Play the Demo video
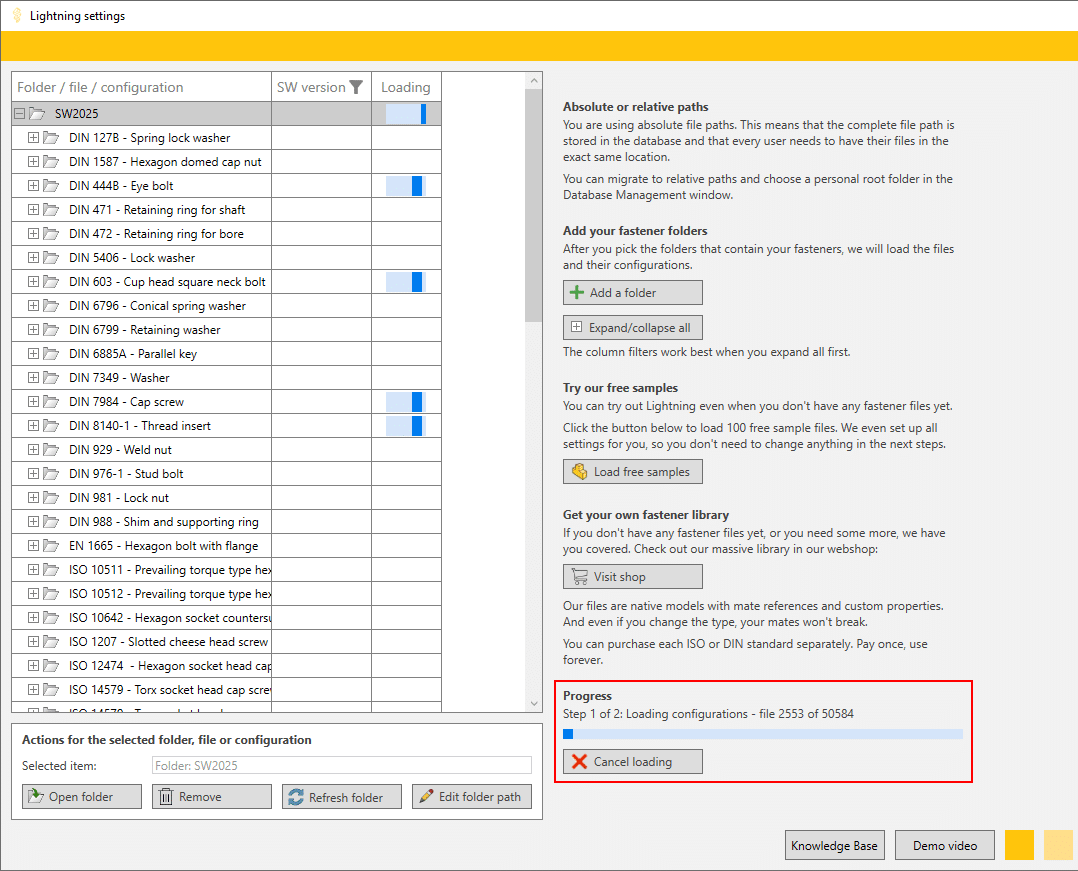Screen dimensions: 1078x871 [944, 845]
